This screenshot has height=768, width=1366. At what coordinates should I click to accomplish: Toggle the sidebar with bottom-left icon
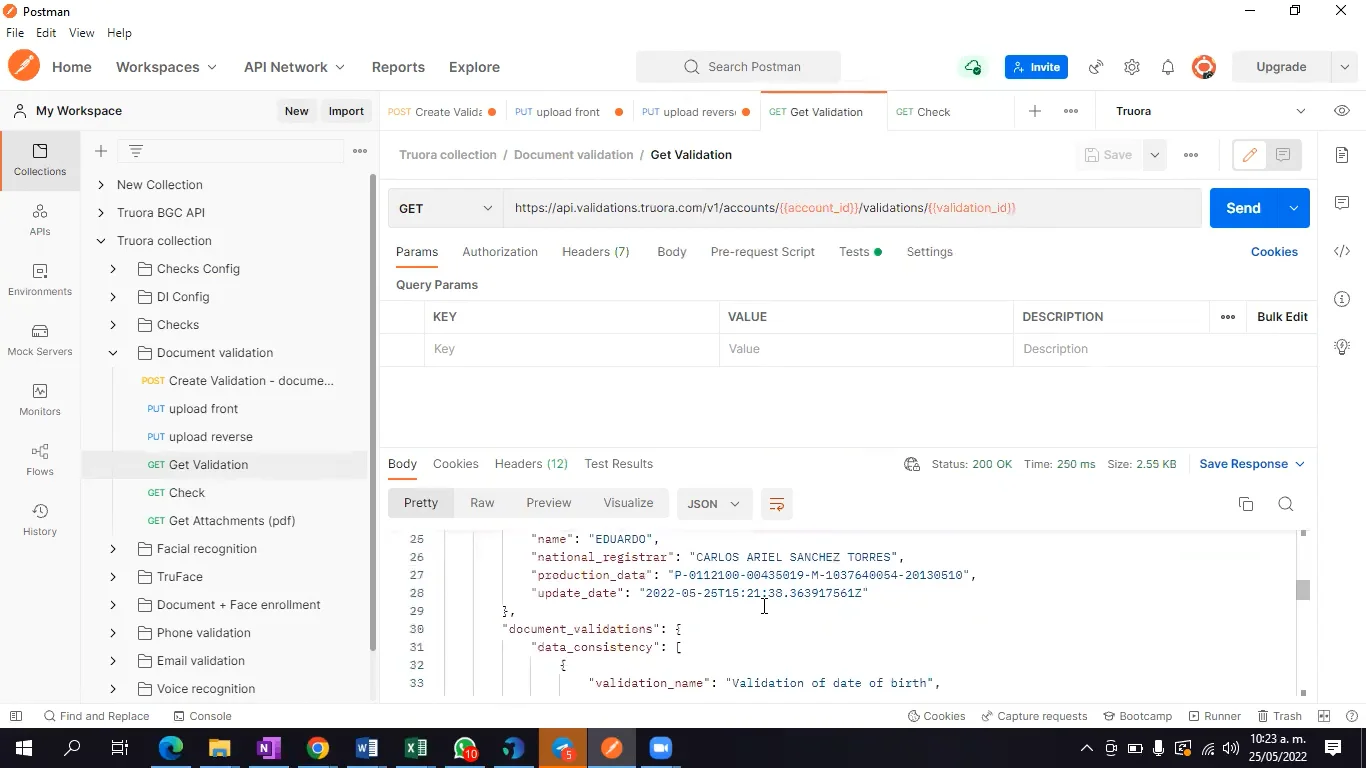tap(16, 716)
